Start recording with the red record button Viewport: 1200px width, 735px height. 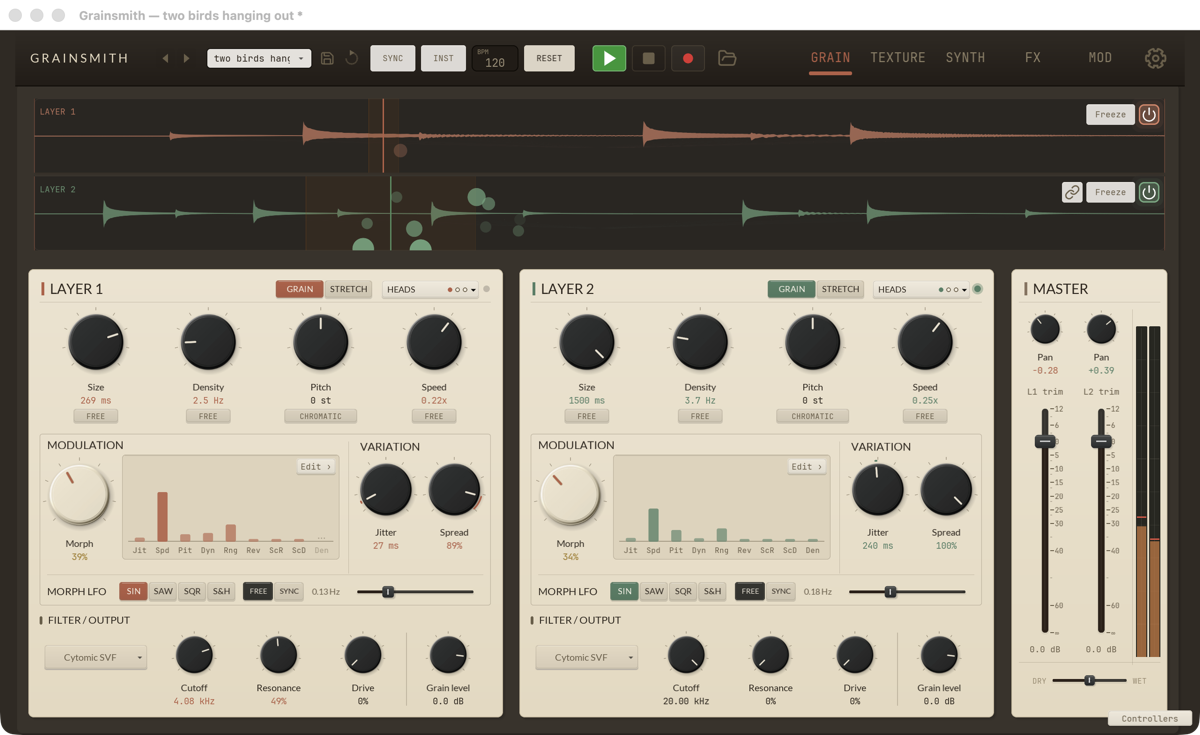(687, 58)
